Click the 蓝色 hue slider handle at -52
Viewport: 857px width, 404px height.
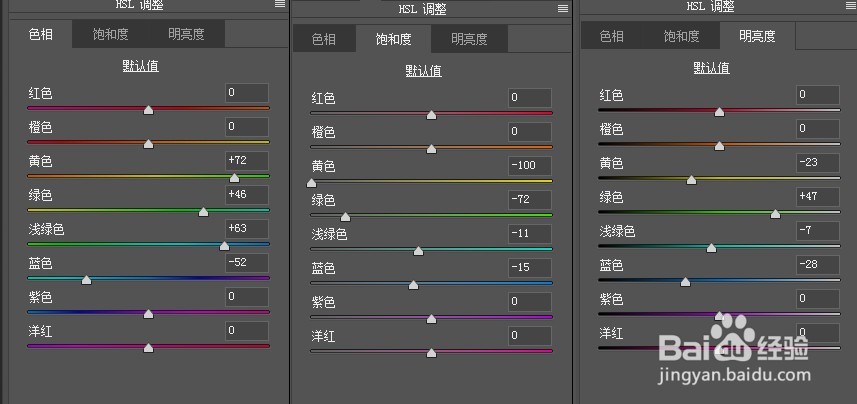86,280
